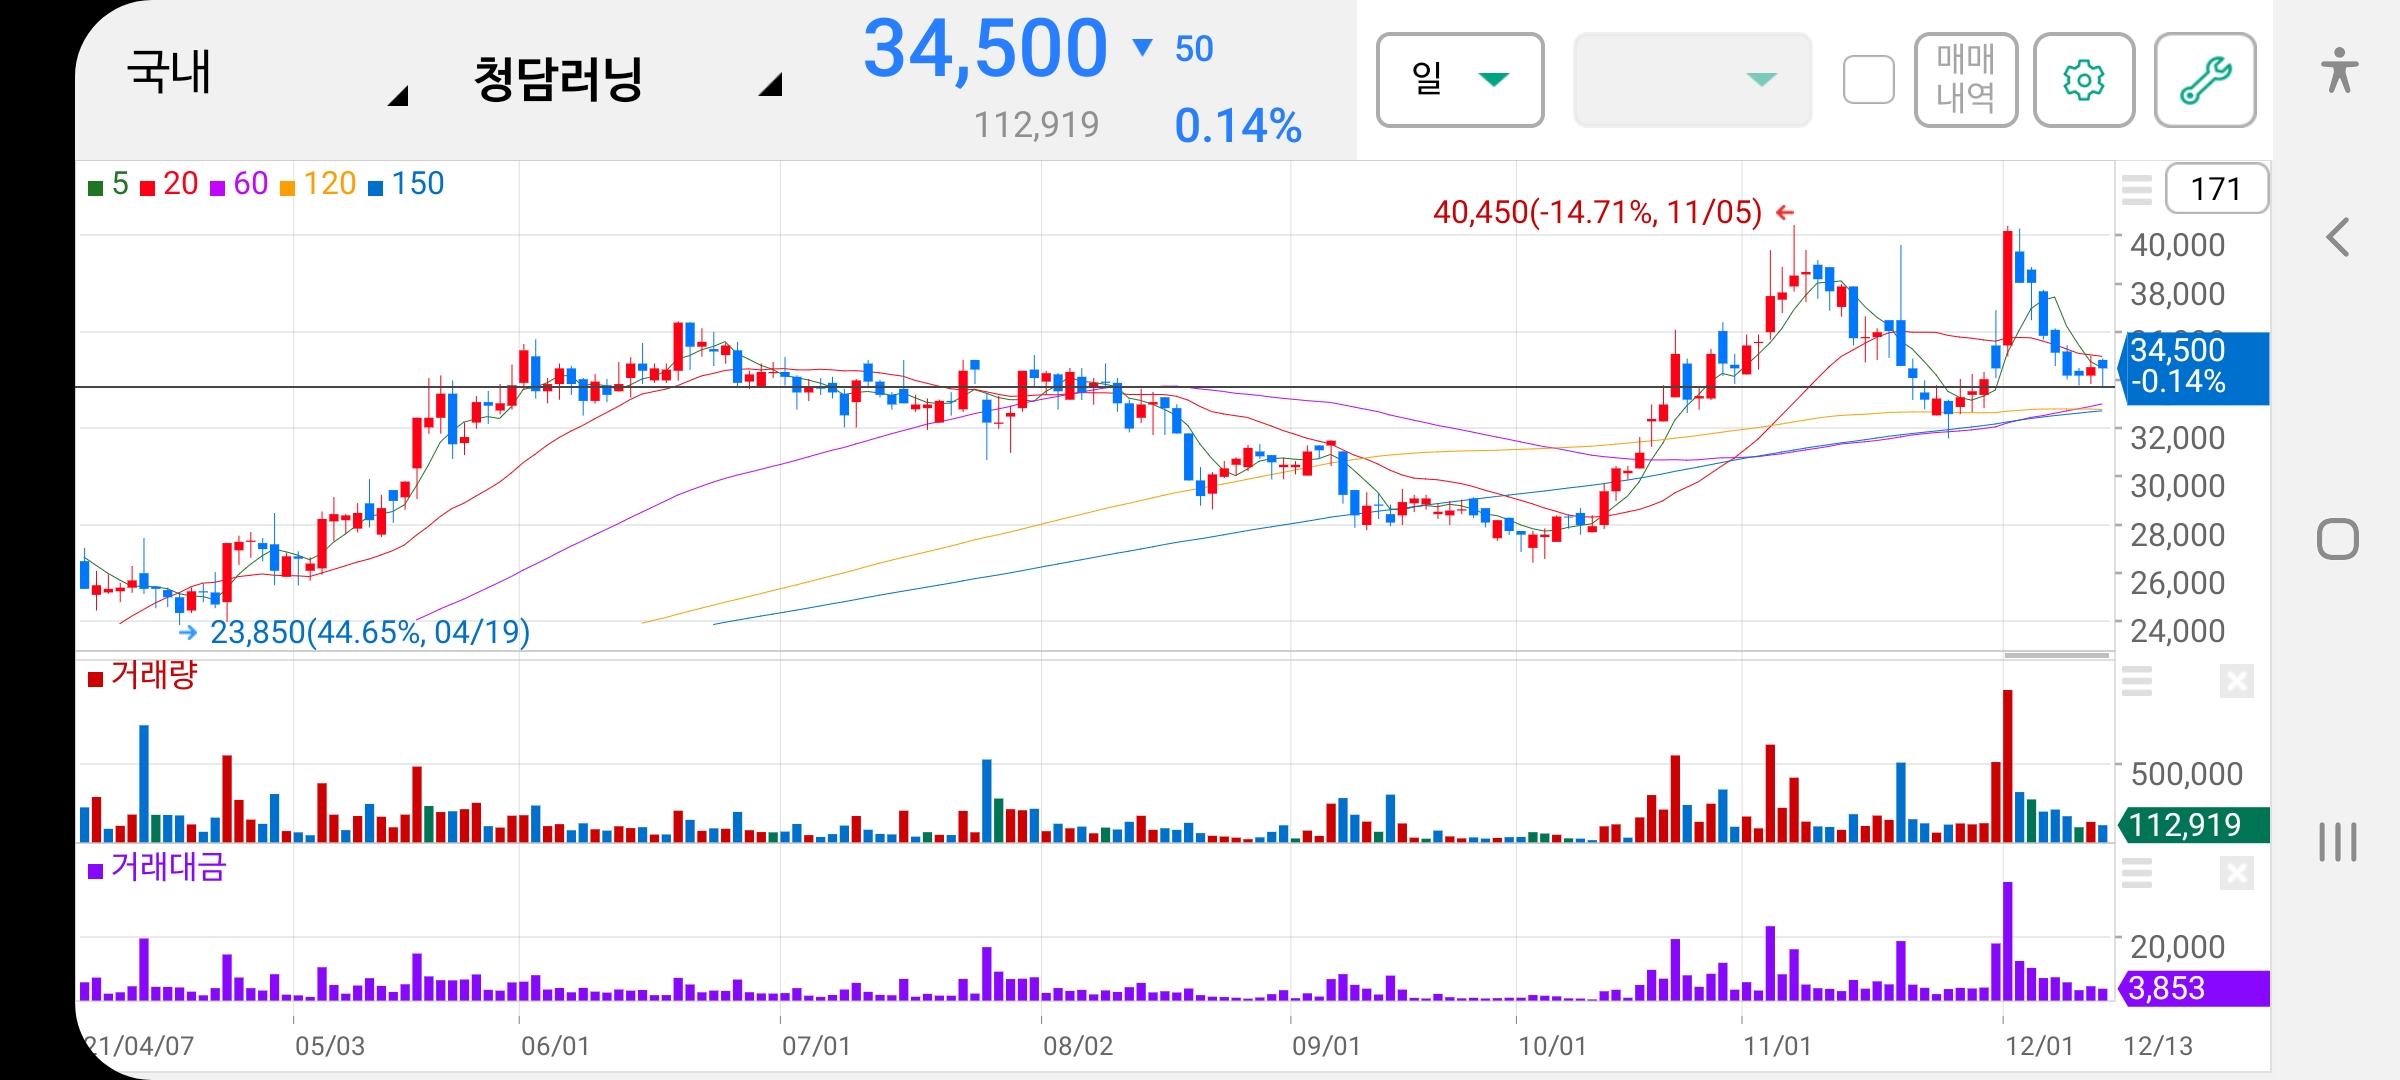The image size is (2400, 1080).
Task: Expand the blank dropdown next to 일
Action: pos(1692,80)
